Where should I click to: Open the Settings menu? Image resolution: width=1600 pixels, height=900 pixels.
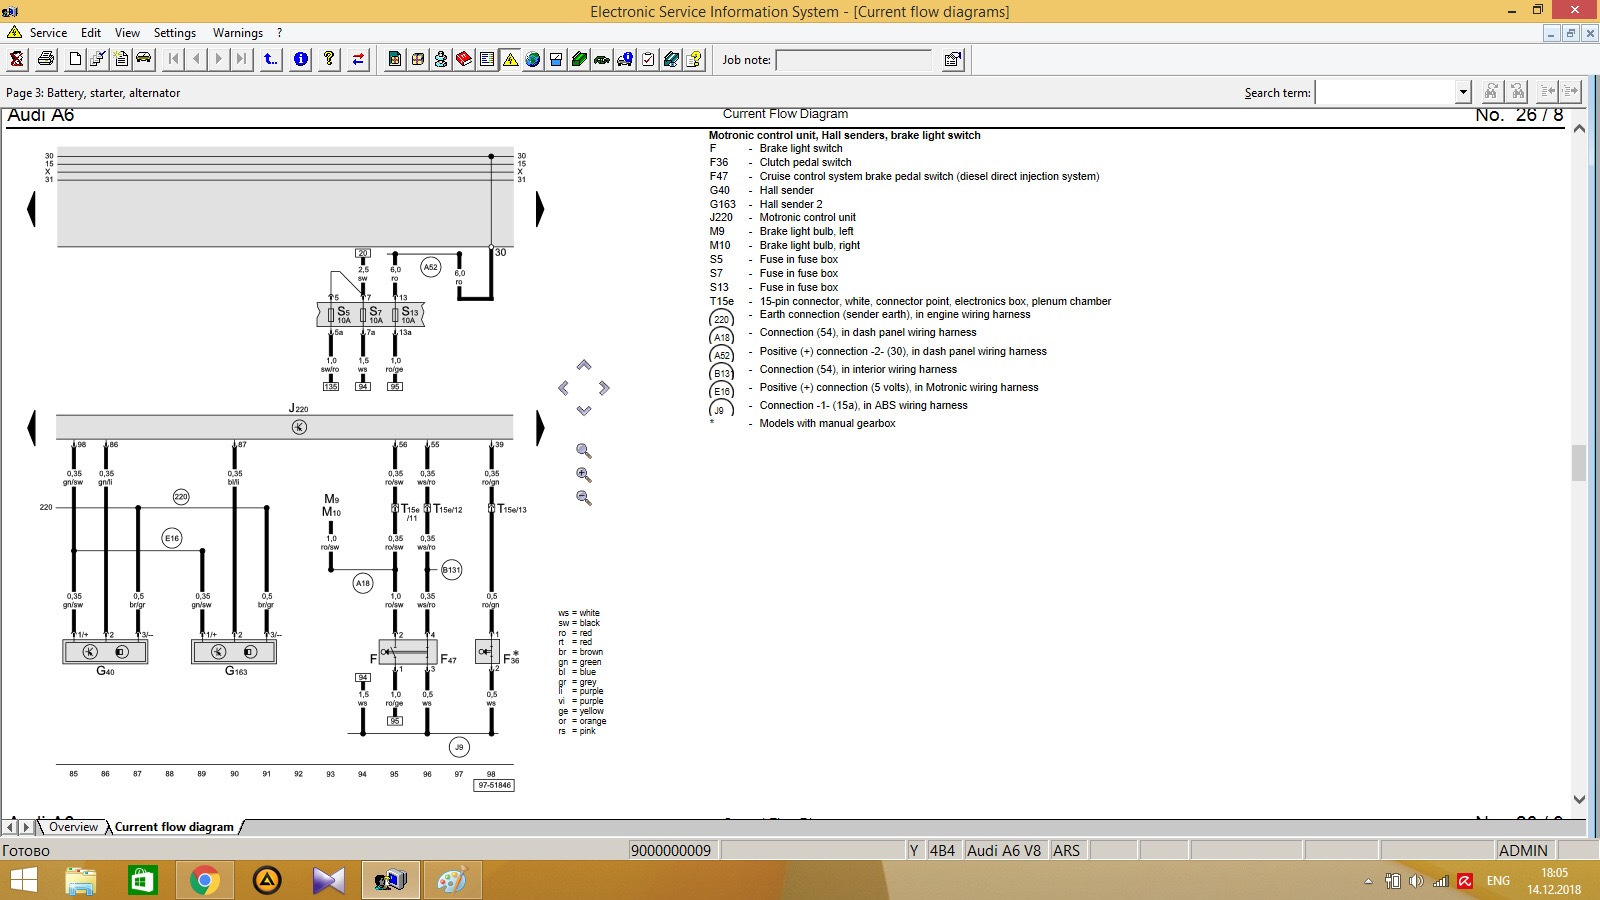175,33
